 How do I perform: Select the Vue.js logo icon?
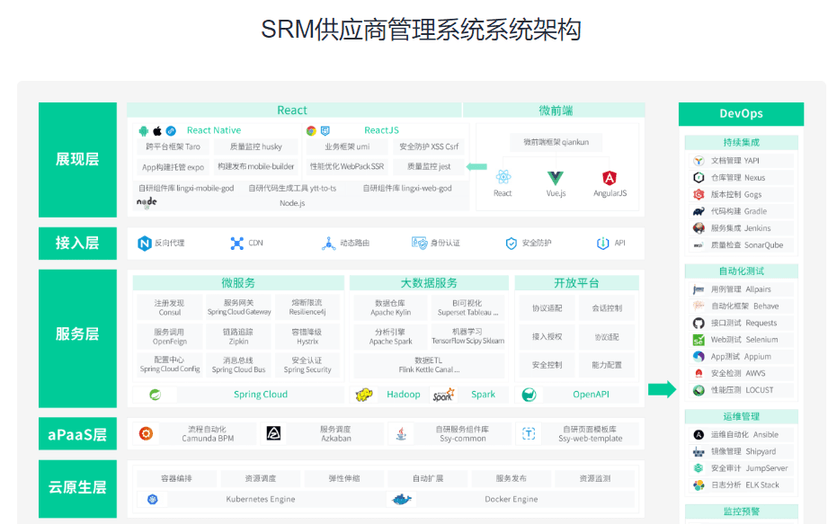pos(556,177)
